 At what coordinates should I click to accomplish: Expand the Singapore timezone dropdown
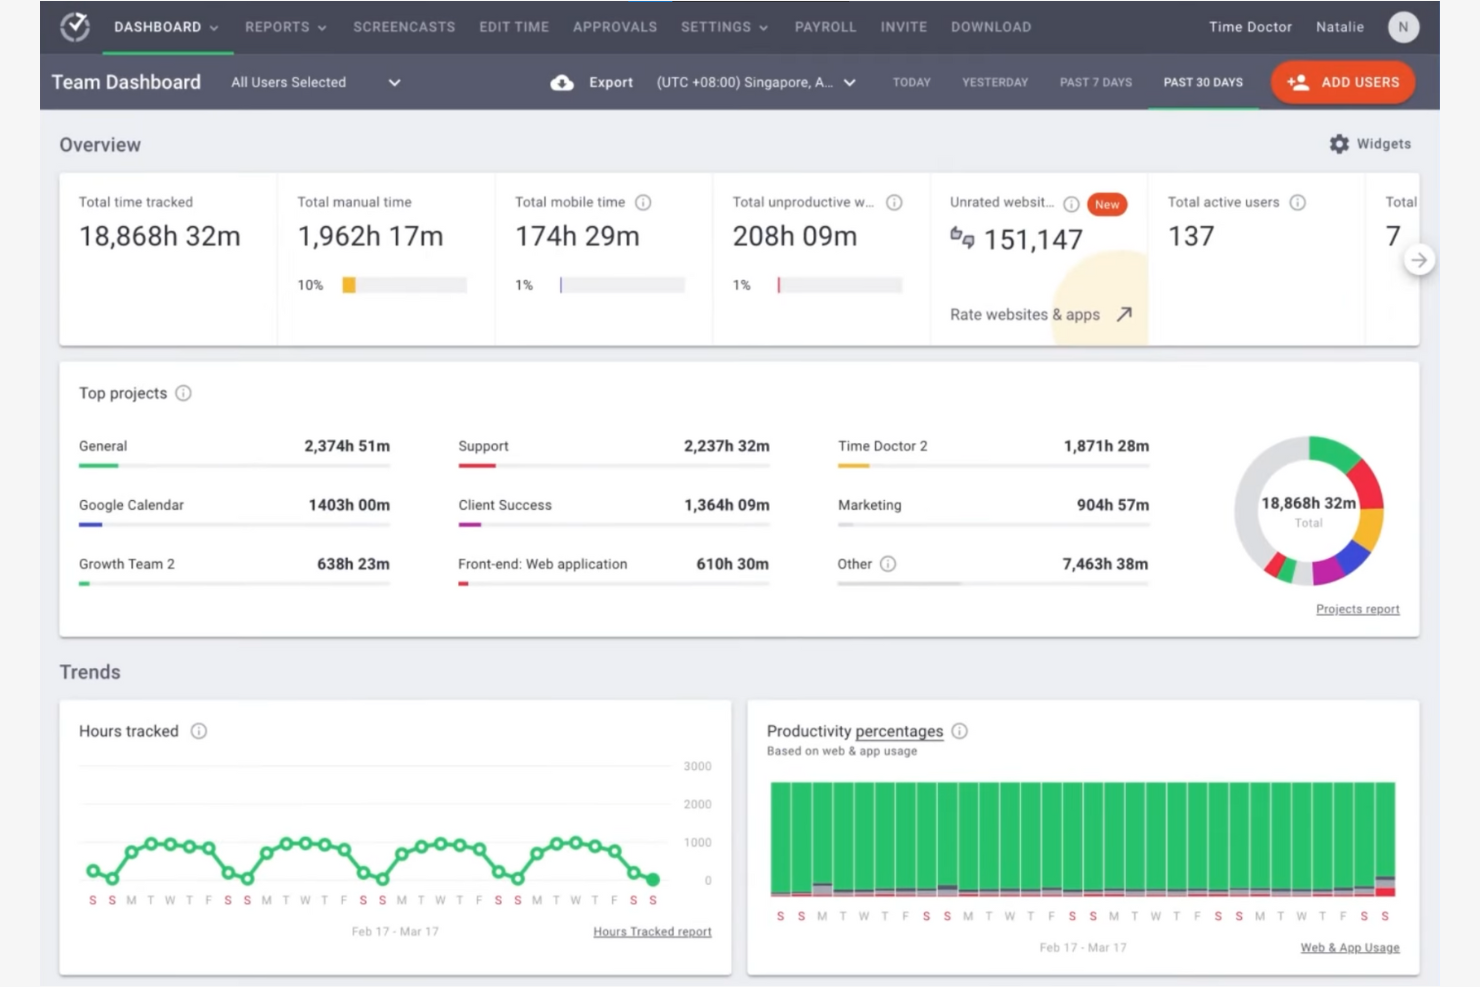pyautogui.click(x=849, y=83)
